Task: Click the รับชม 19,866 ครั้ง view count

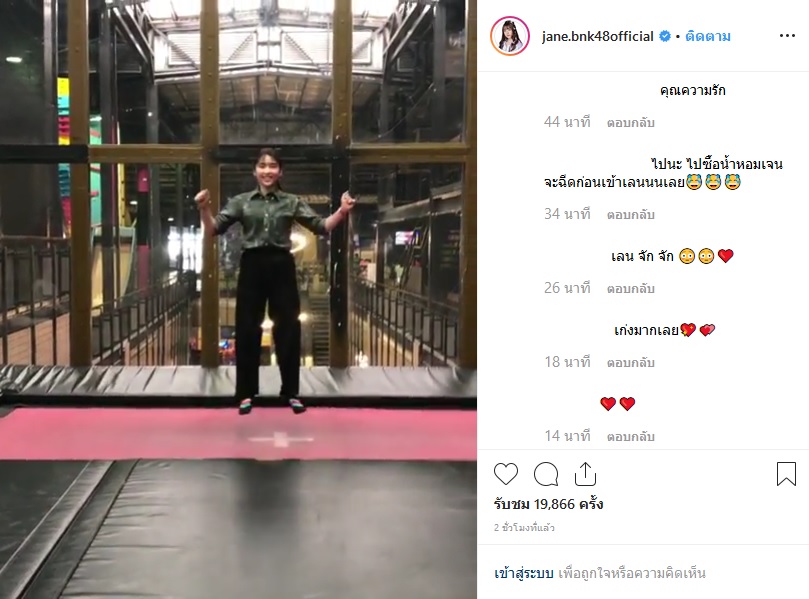Action: tap(548, 504)
